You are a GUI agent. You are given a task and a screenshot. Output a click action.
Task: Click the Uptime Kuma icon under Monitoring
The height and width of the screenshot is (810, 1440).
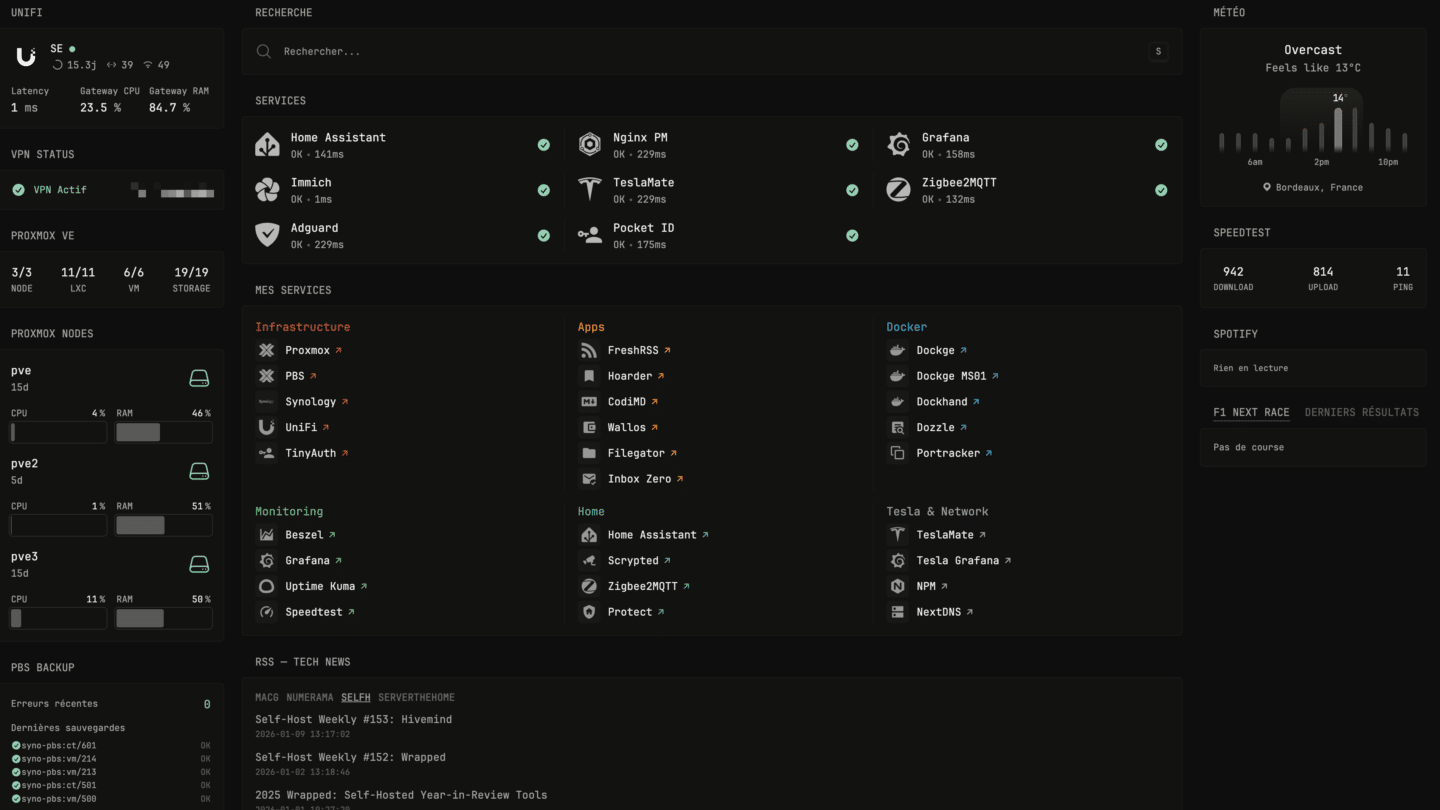(267, 586)
